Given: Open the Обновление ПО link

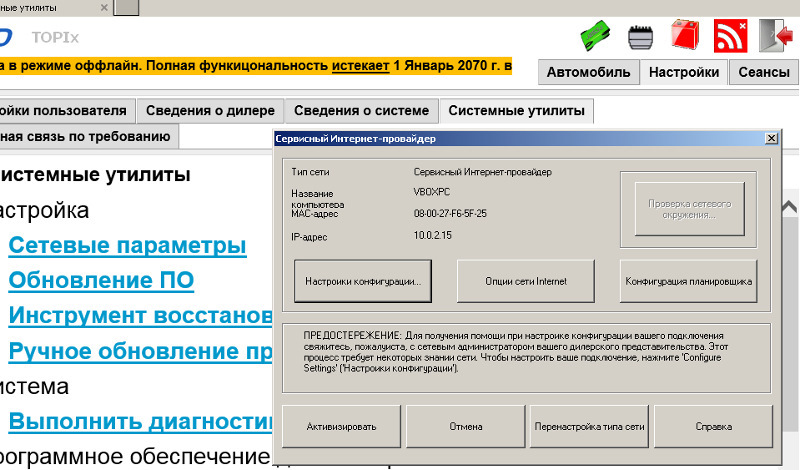Looking at the screenshot, I should (101, 280).
